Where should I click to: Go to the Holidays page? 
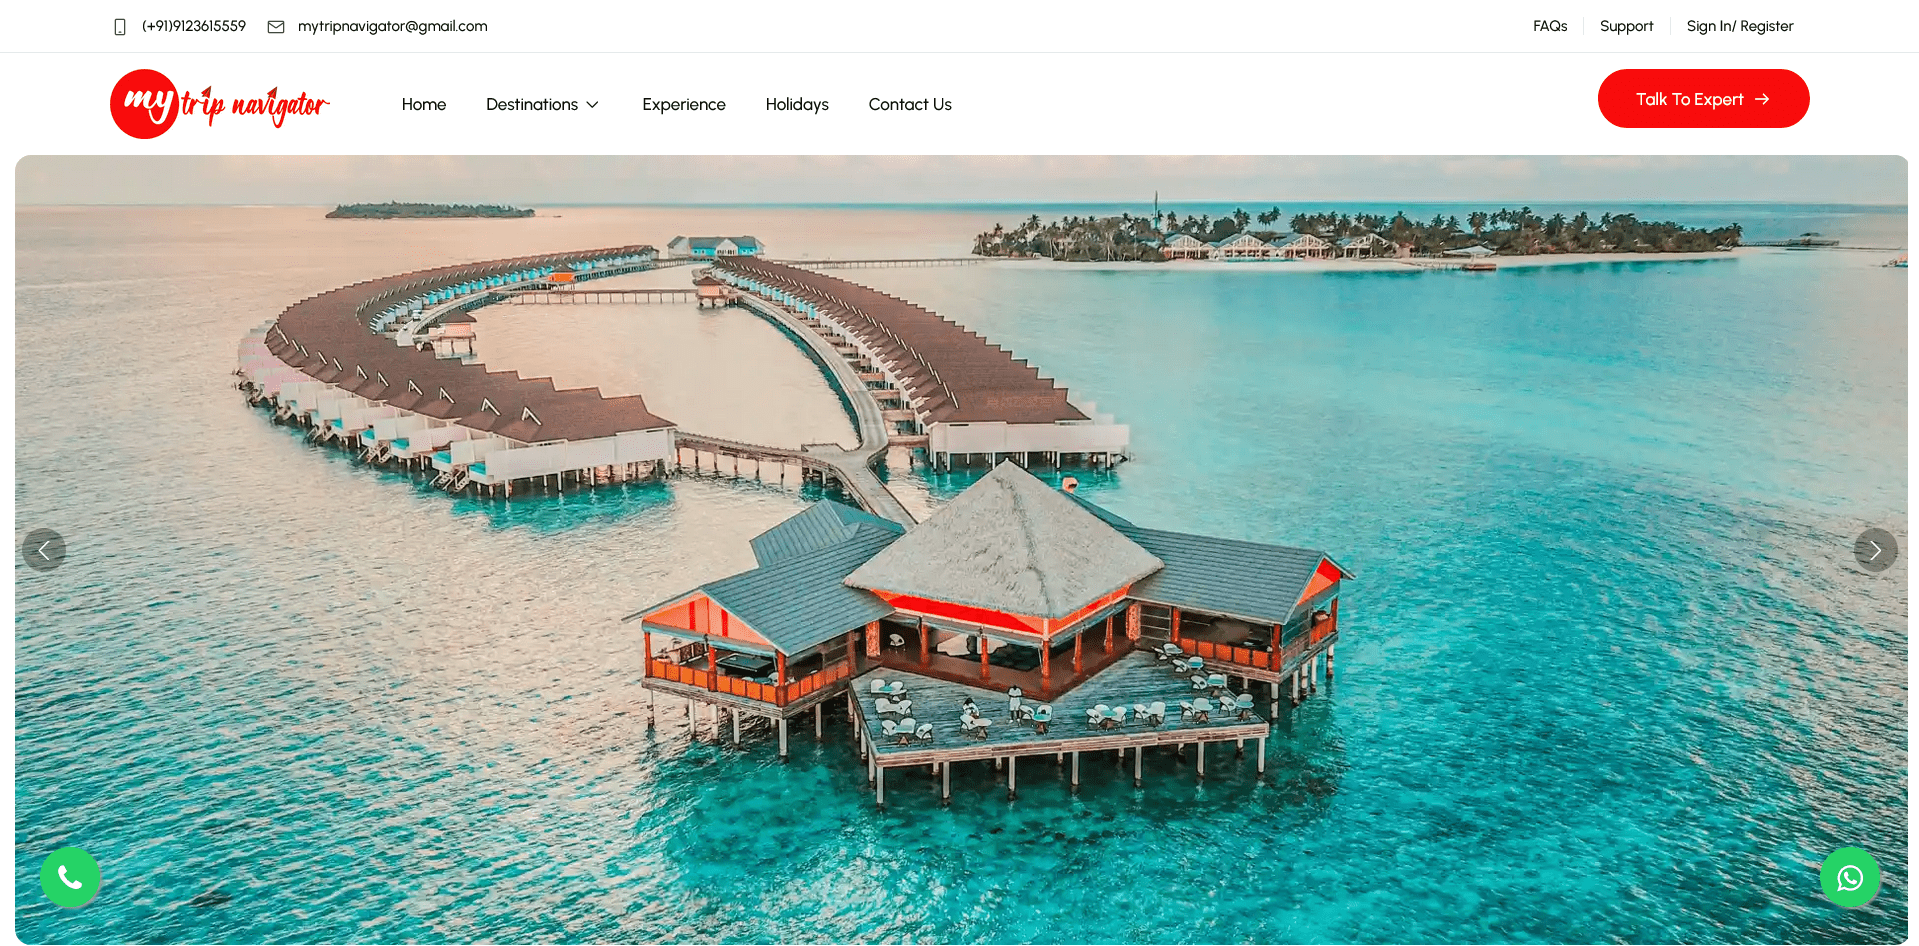[x=797, y=104]
